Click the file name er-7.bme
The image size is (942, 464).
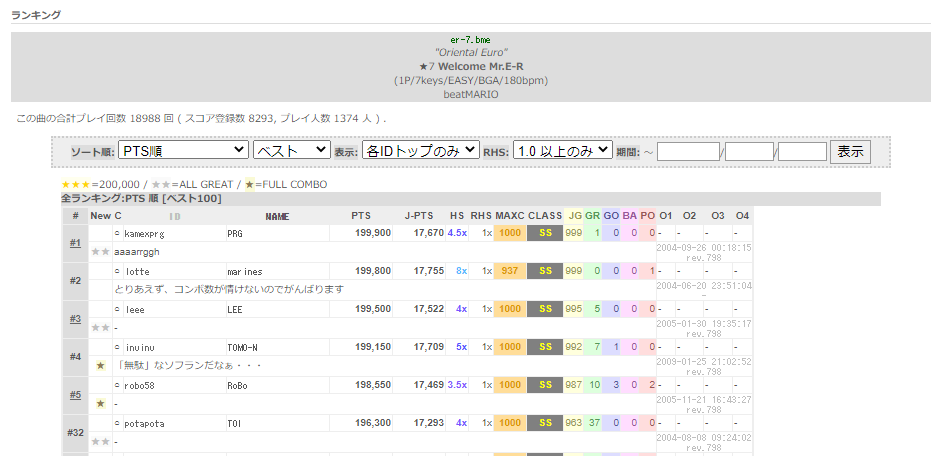point(470,40)
